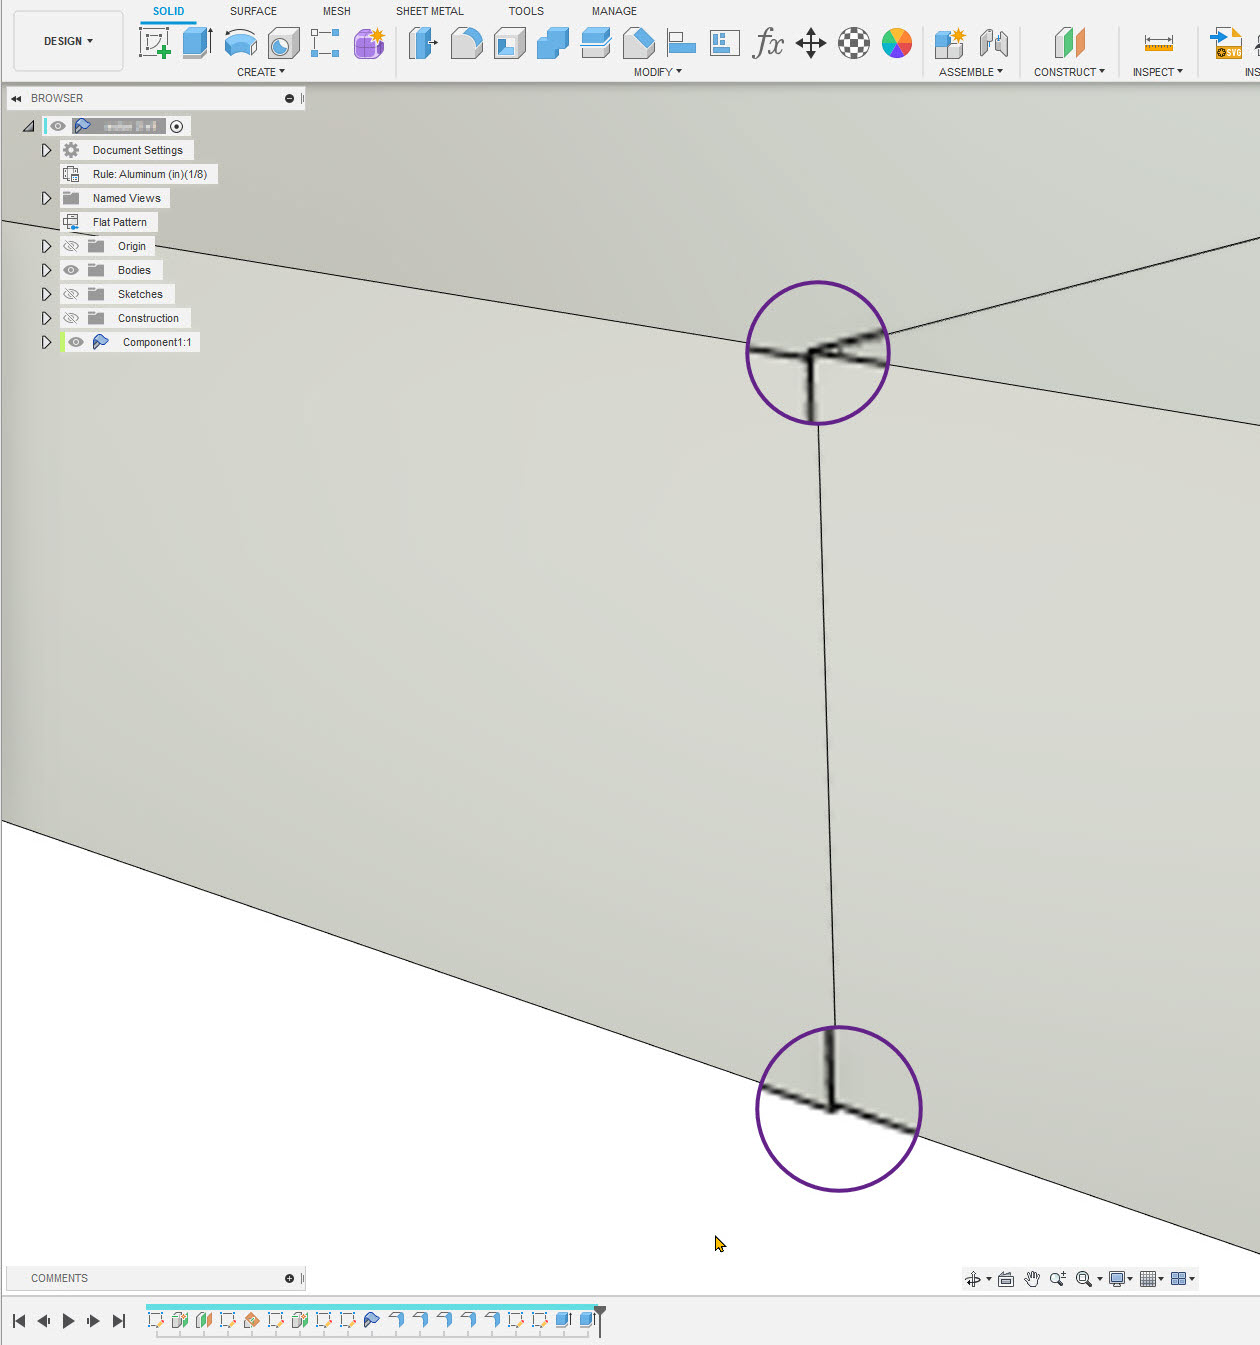This screenshot has width=1260, height=1345.
Task: Click the Flat Pattern entry
Action: (x=119, y=221)
